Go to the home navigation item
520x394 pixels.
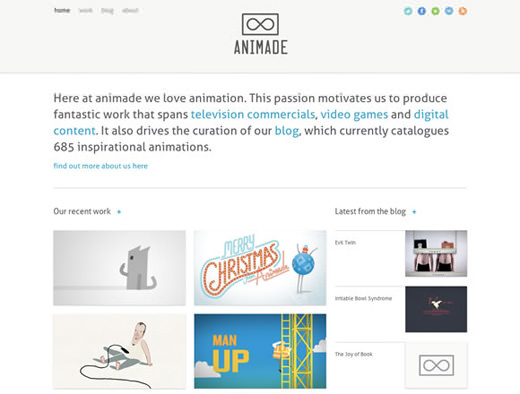tap(62, 10)
